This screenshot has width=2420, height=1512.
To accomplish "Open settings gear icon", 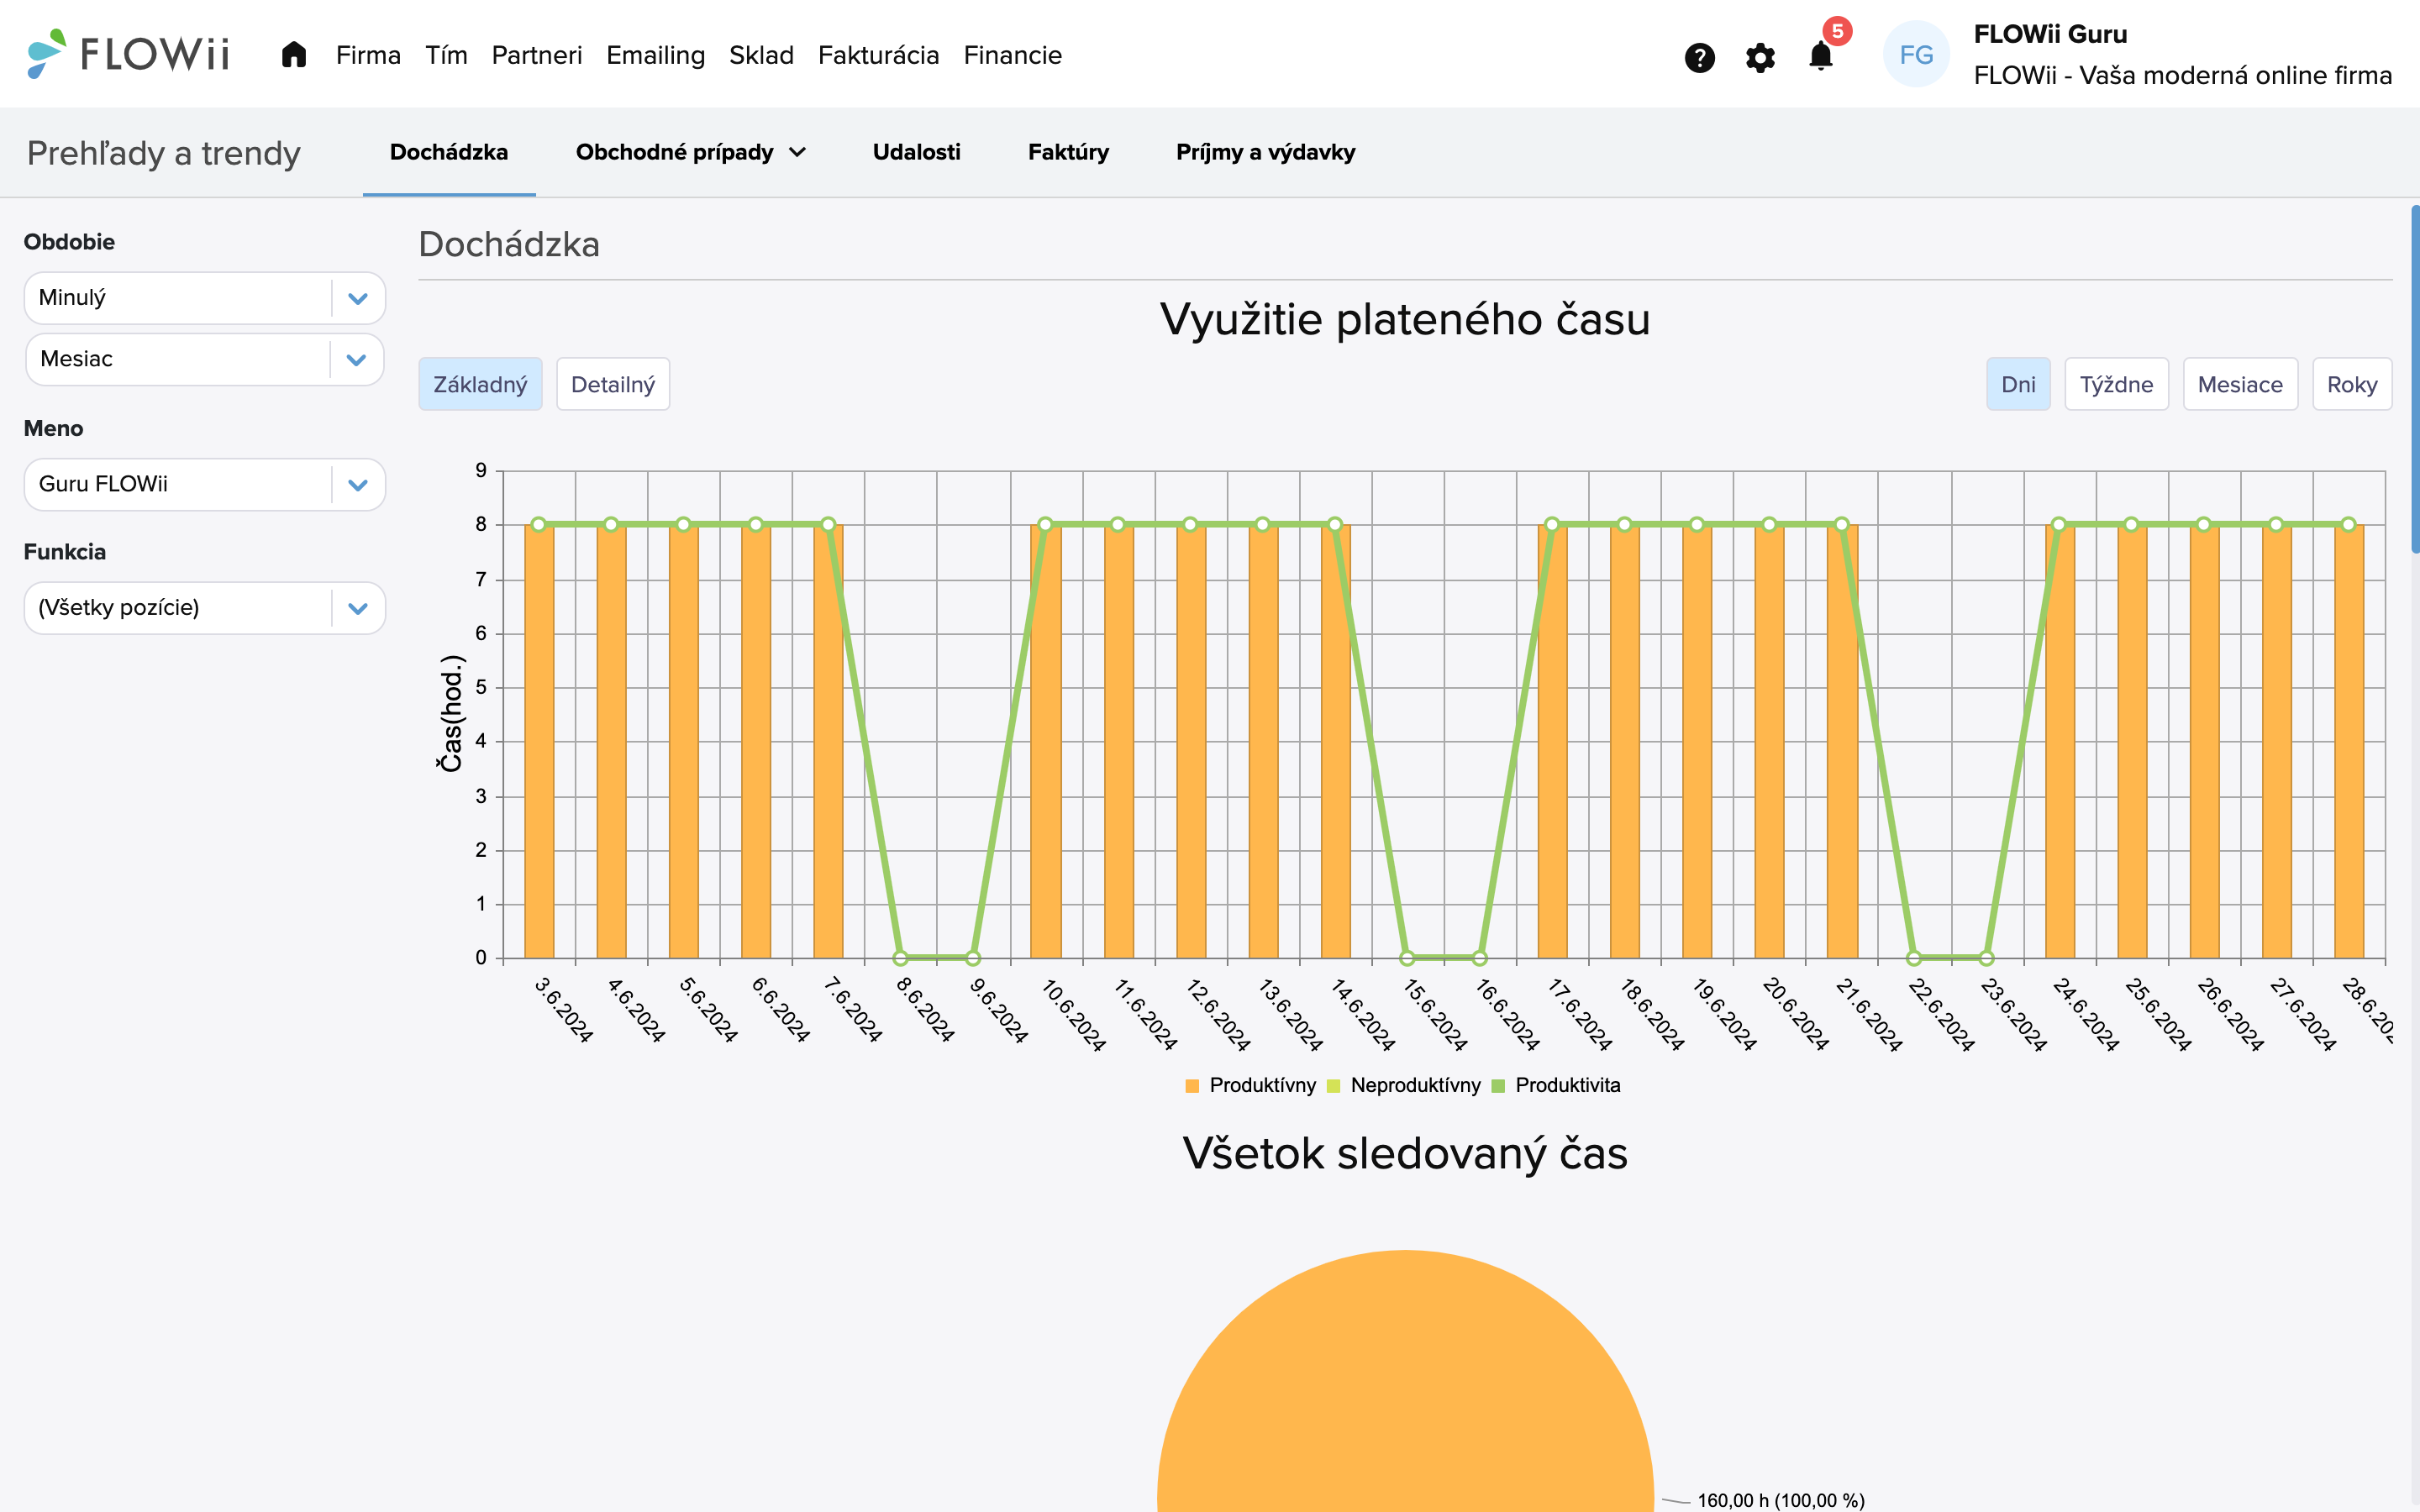I will (1760, 57).
